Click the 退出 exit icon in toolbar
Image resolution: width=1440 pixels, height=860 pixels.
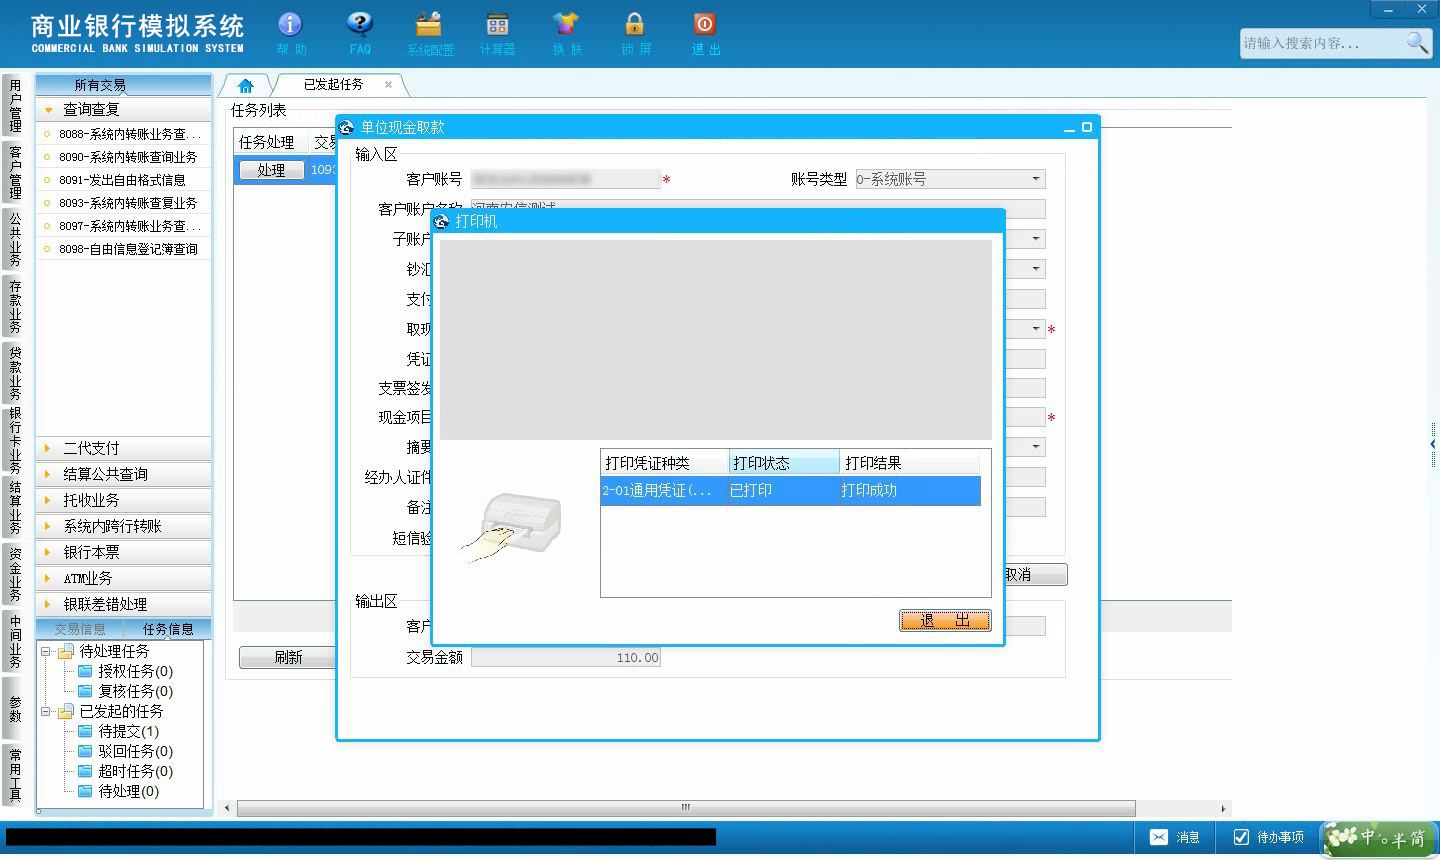click(704, 24)
